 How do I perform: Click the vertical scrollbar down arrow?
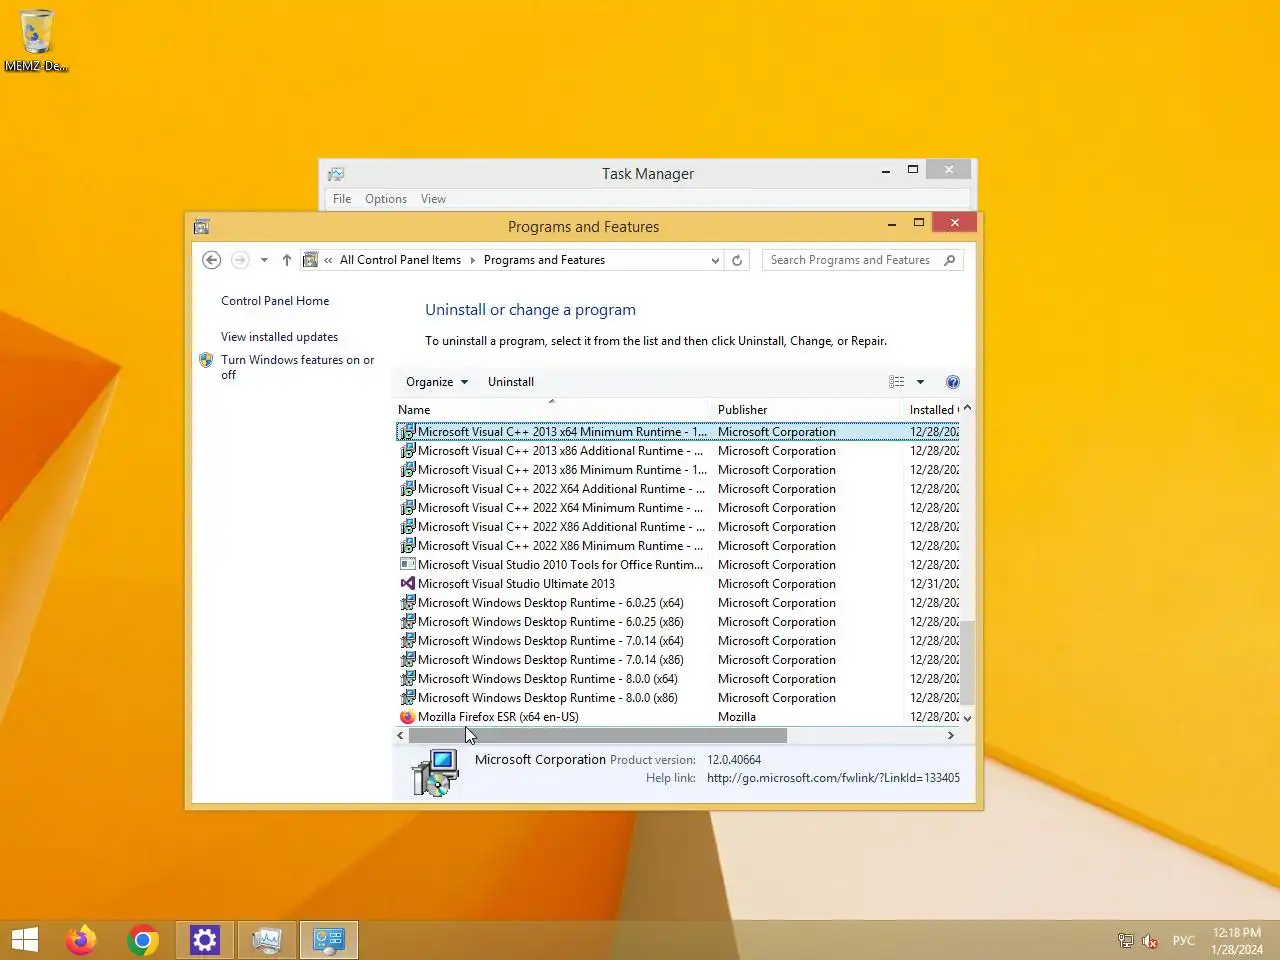[967, 718]
